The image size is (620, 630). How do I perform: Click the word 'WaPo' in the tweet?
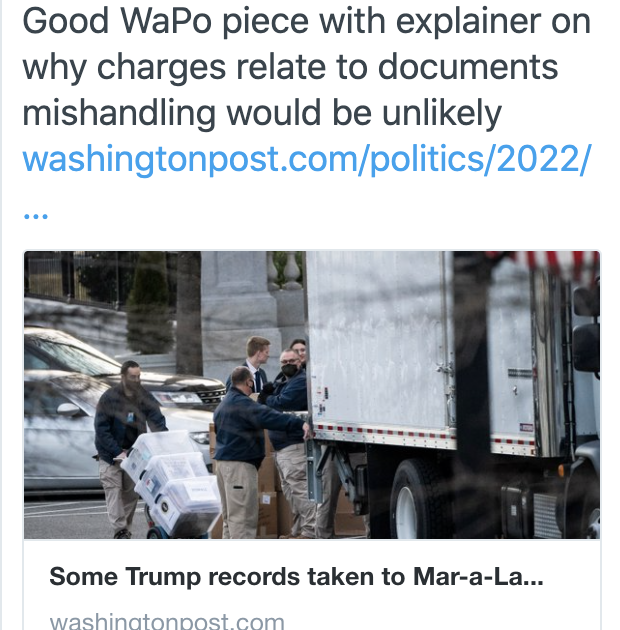pos(166,21)
